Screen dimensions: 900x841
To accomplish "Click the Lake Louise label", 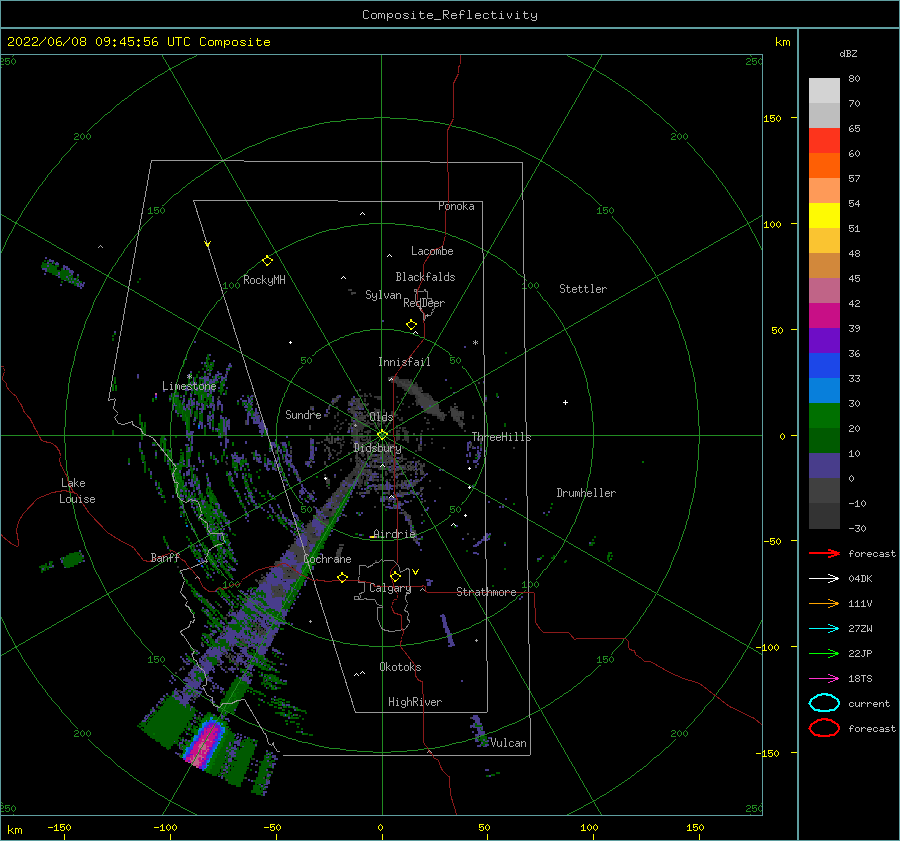I will (77, 491).
